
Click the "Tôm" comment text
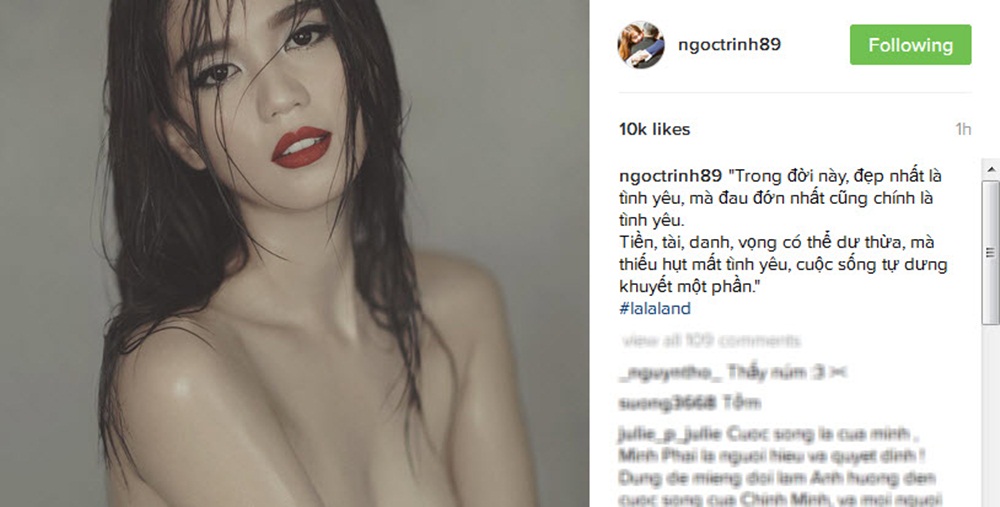coord(740,403)
